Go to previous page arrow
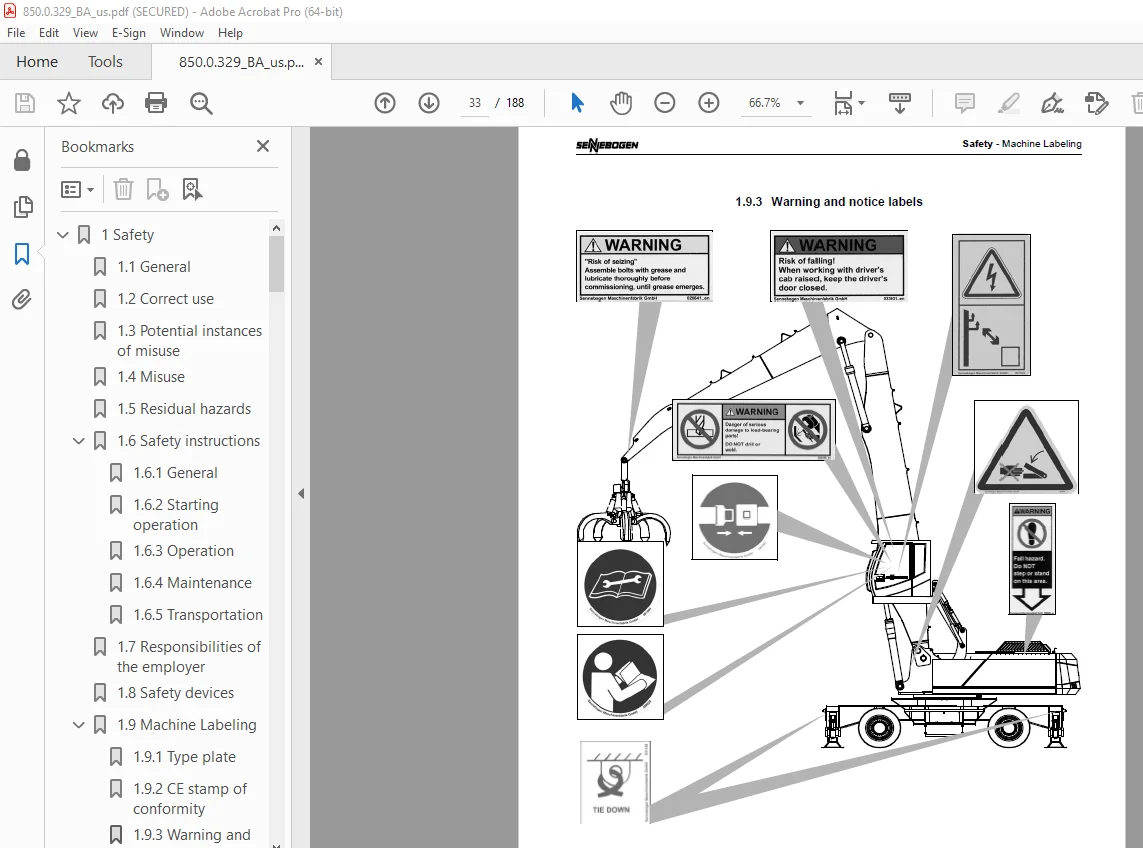Viewport: 1143px width, 848px height. pos(385,103)
